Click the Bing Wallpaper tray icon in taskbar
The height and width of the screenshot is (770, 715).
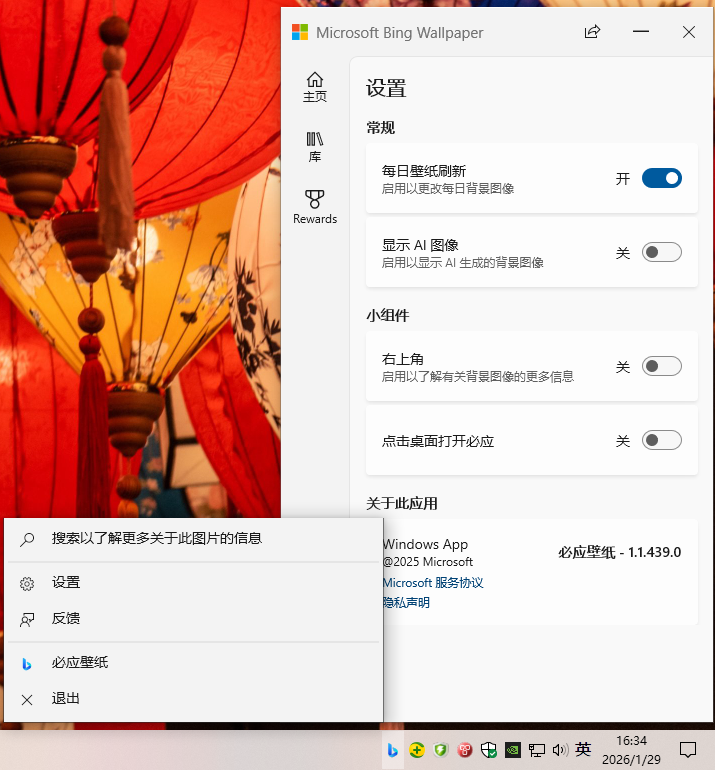coord(392,750)
